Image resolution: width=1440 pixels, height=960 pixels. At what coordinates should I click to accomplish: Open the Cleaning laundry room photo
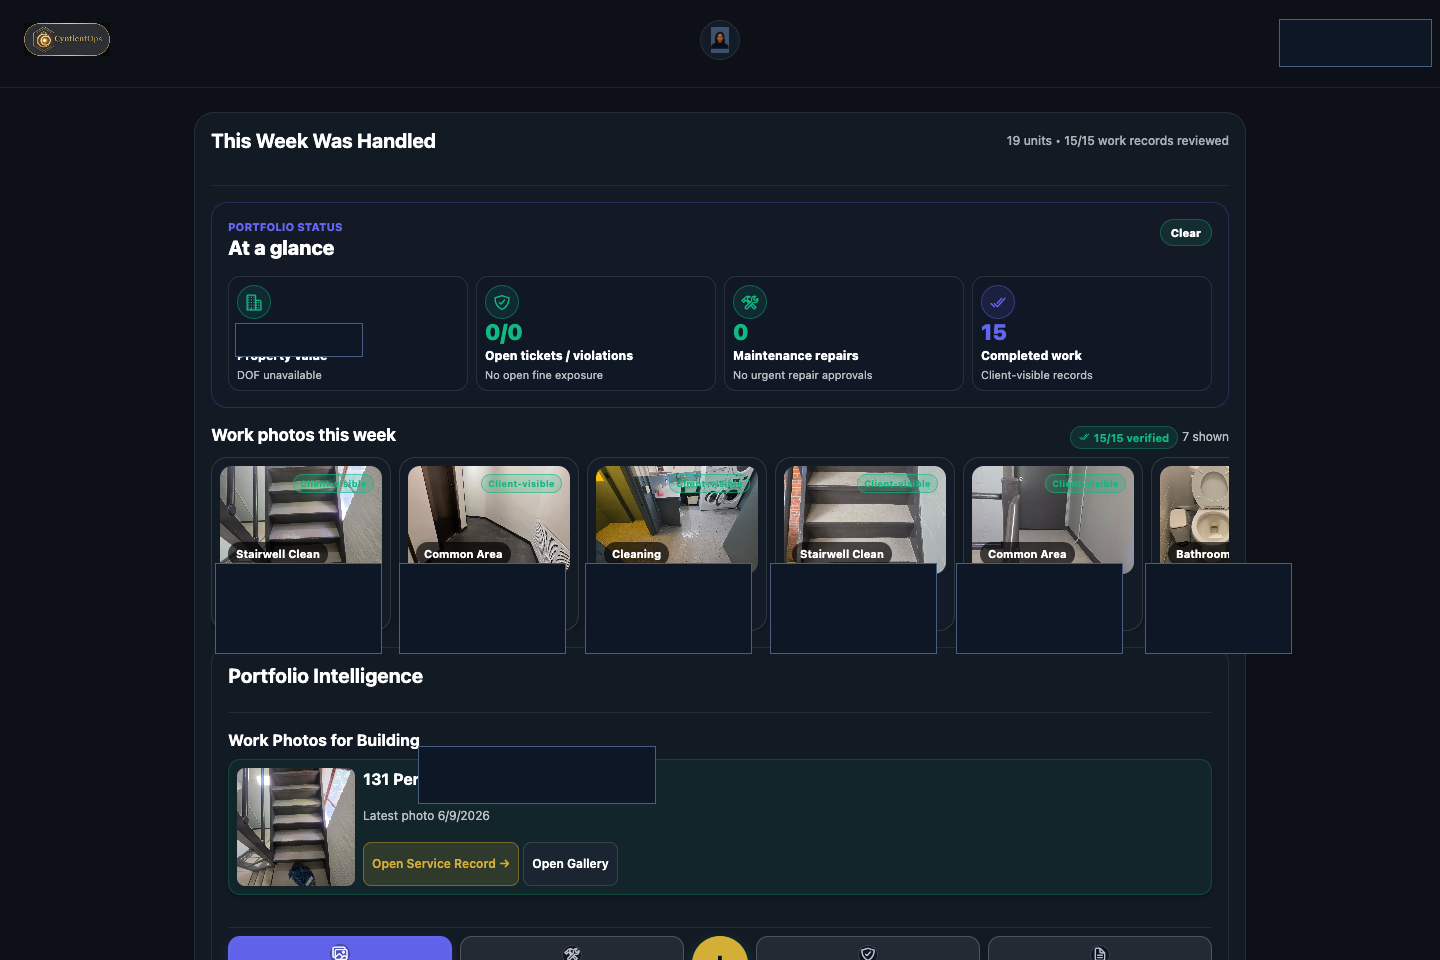click(x=677, y=514)
